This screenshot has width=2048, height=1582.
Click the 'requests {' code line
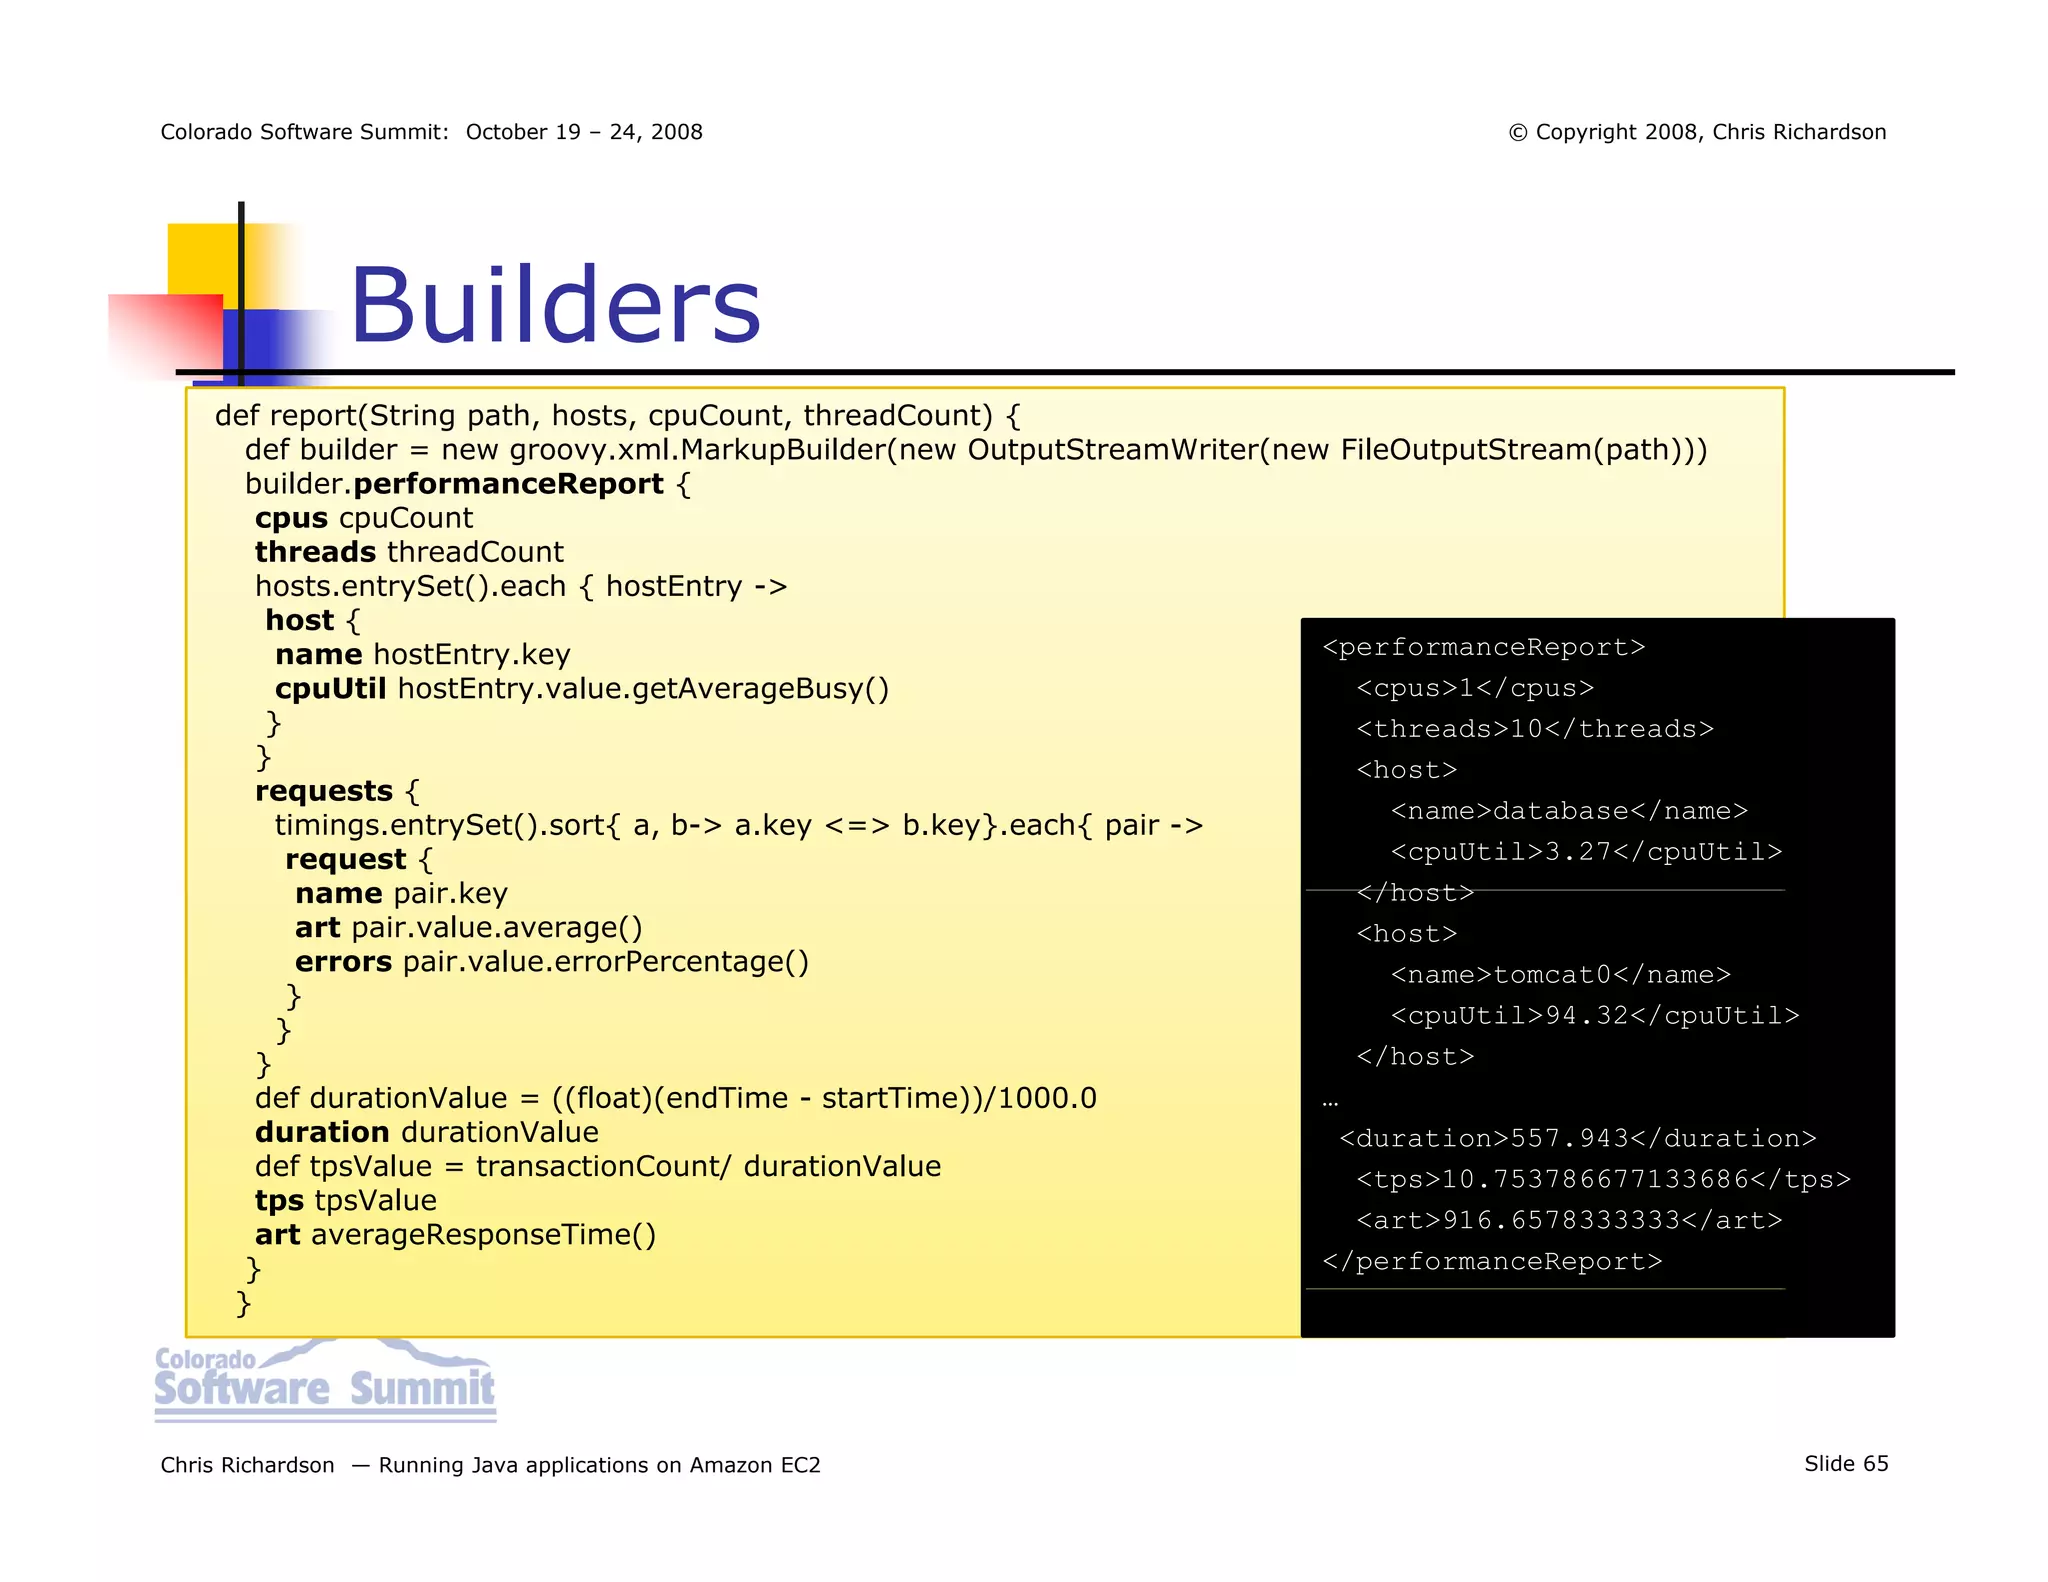click(x=337, y=791)
